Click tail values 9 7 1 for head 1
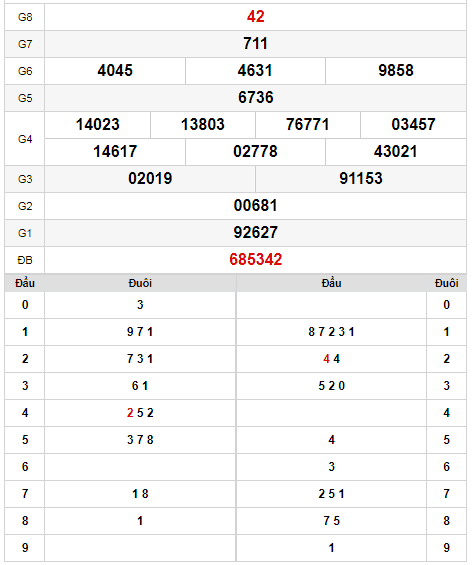The width and height of the screenshot is (472, 565). click(140, 332)
